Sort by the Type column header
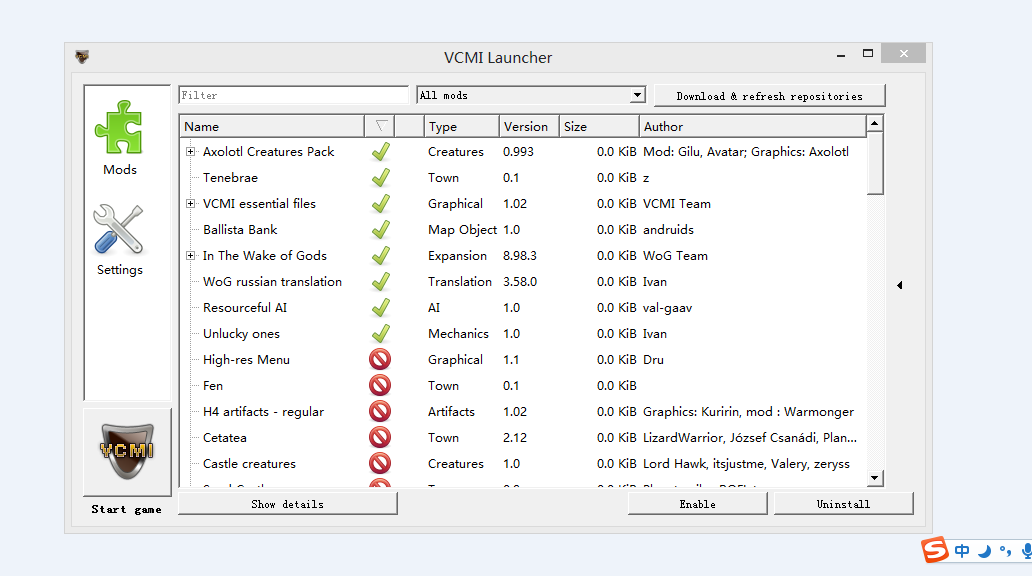This screenshot has height=576, width=1032. coord(461,126)
